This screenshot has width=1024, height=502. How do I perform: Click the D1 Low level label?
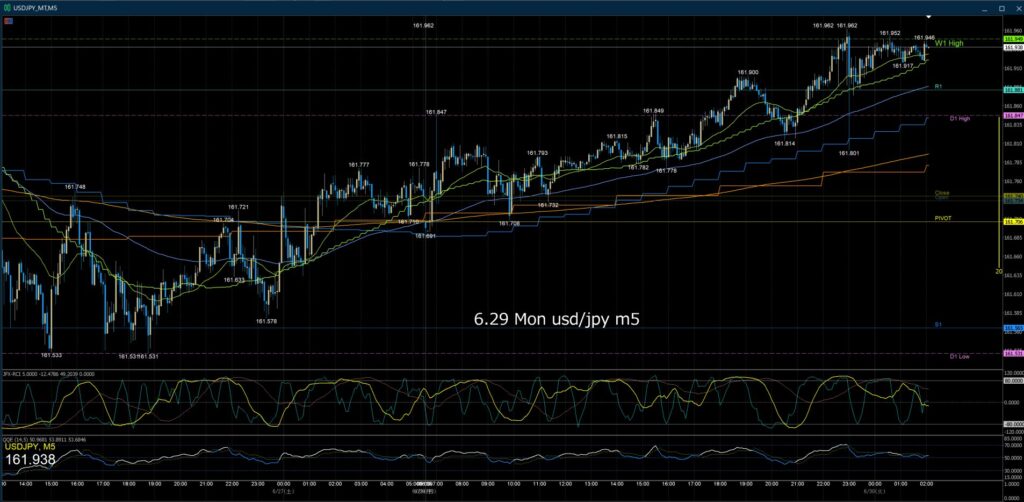959,356
